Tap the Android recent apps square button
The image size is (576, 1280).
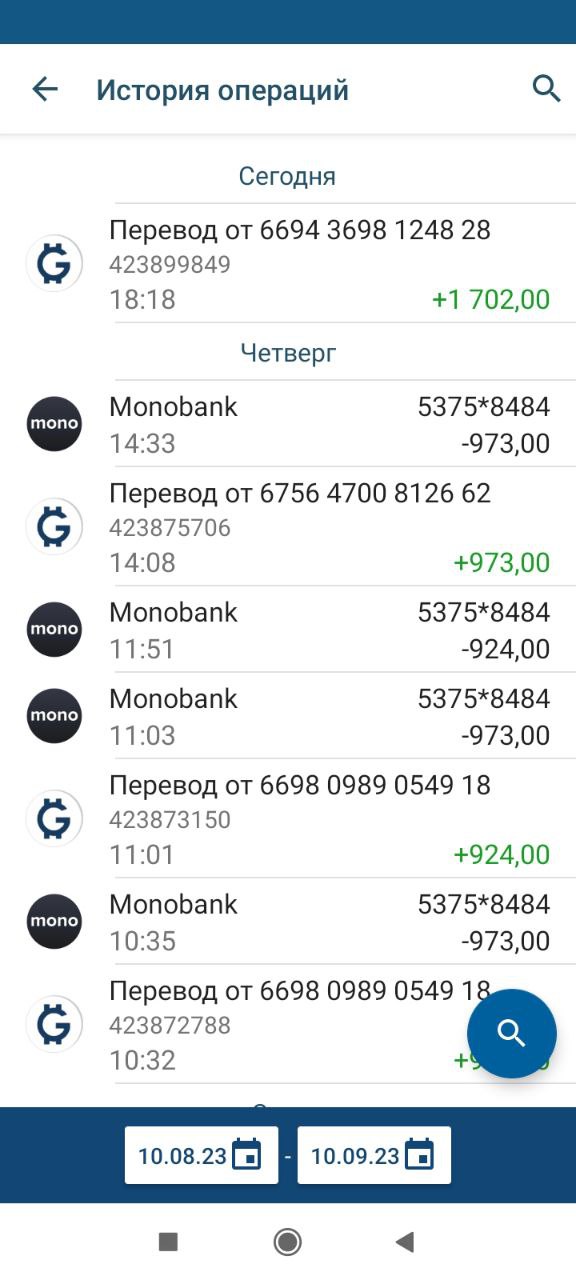tap(168, 1242)
